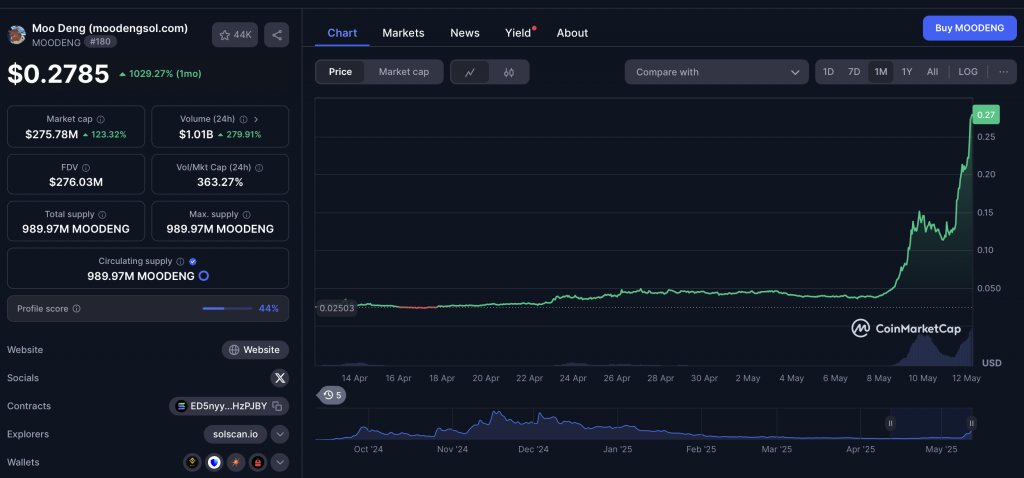Click FDV info icon
This screenshot has height=478, width=1024.
(x=86, y=168)
